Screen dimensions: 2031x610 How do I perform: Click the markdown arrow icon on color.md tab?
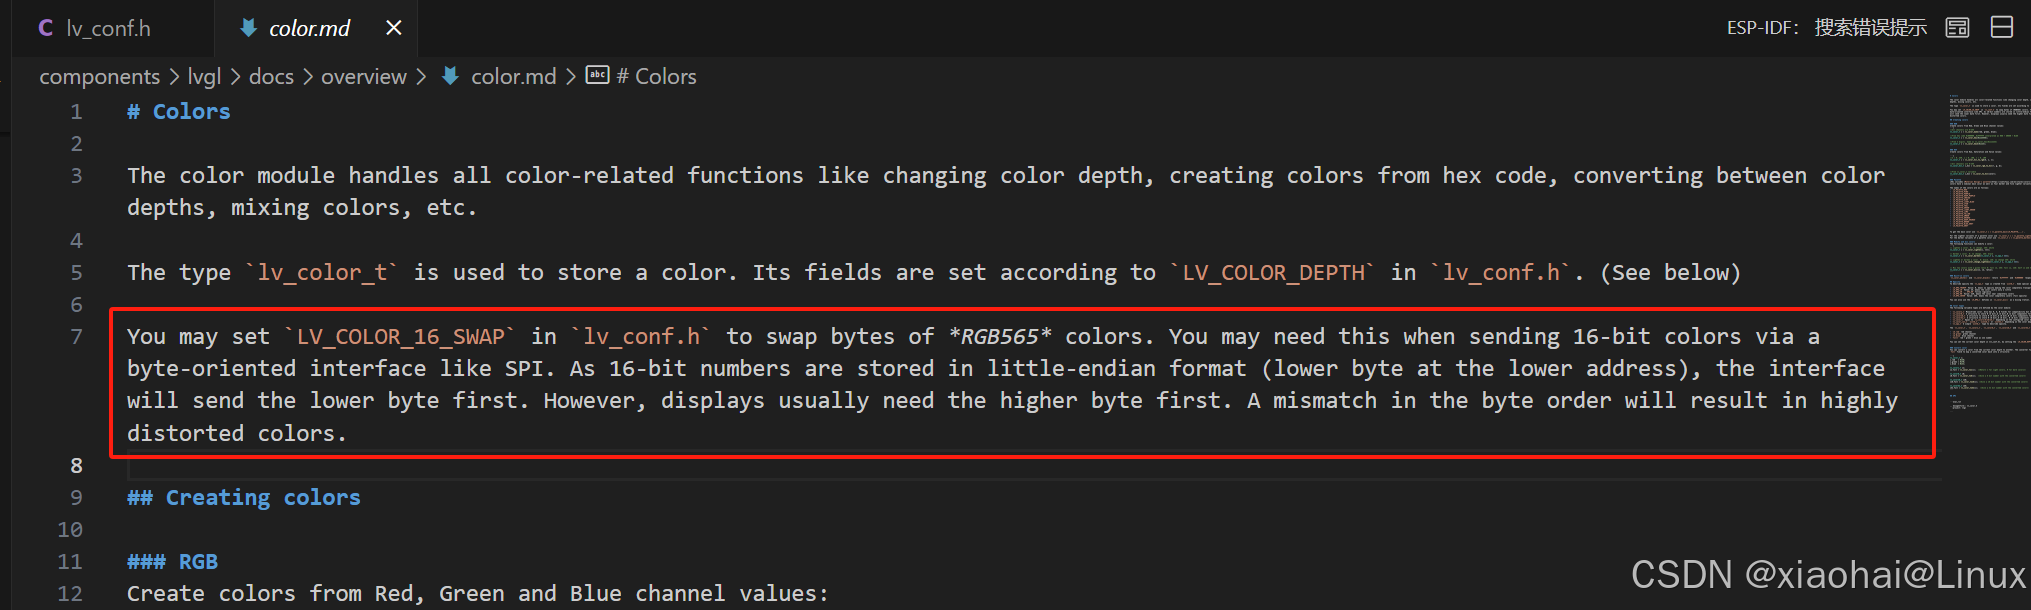[249, 28]
